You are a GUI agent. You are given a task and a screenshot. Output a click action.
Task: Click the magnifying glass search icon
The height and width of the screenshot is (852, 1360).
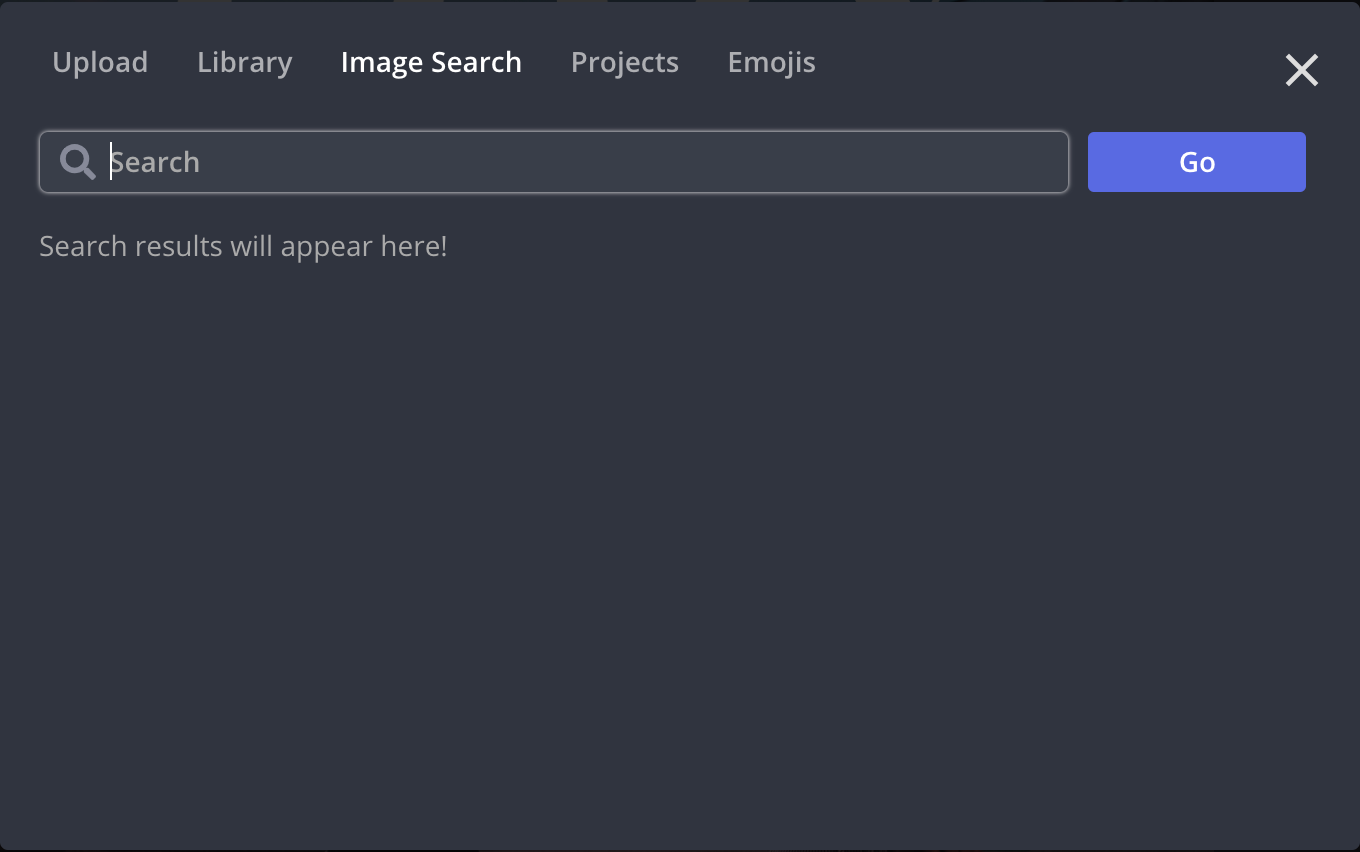click(x=77, y=162)
